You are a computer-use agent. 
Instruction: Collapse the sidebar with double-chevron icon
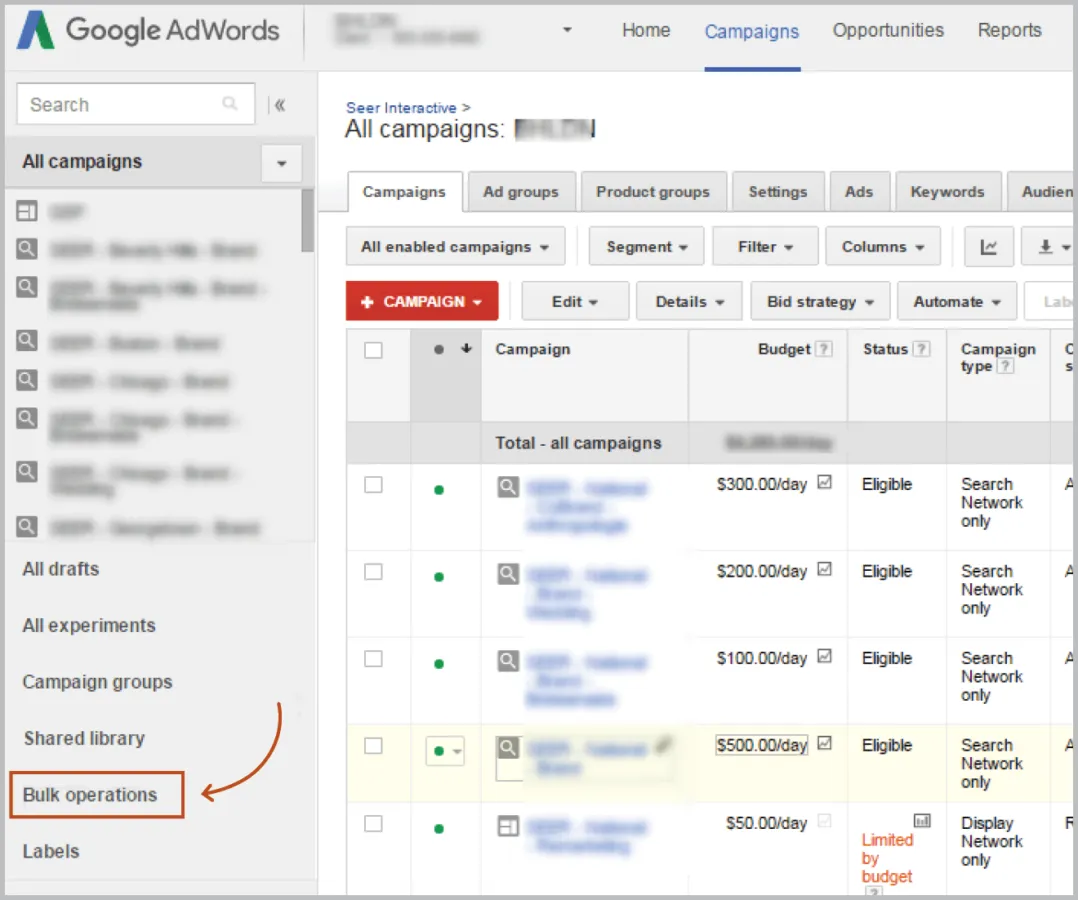(x=280, y=105)
